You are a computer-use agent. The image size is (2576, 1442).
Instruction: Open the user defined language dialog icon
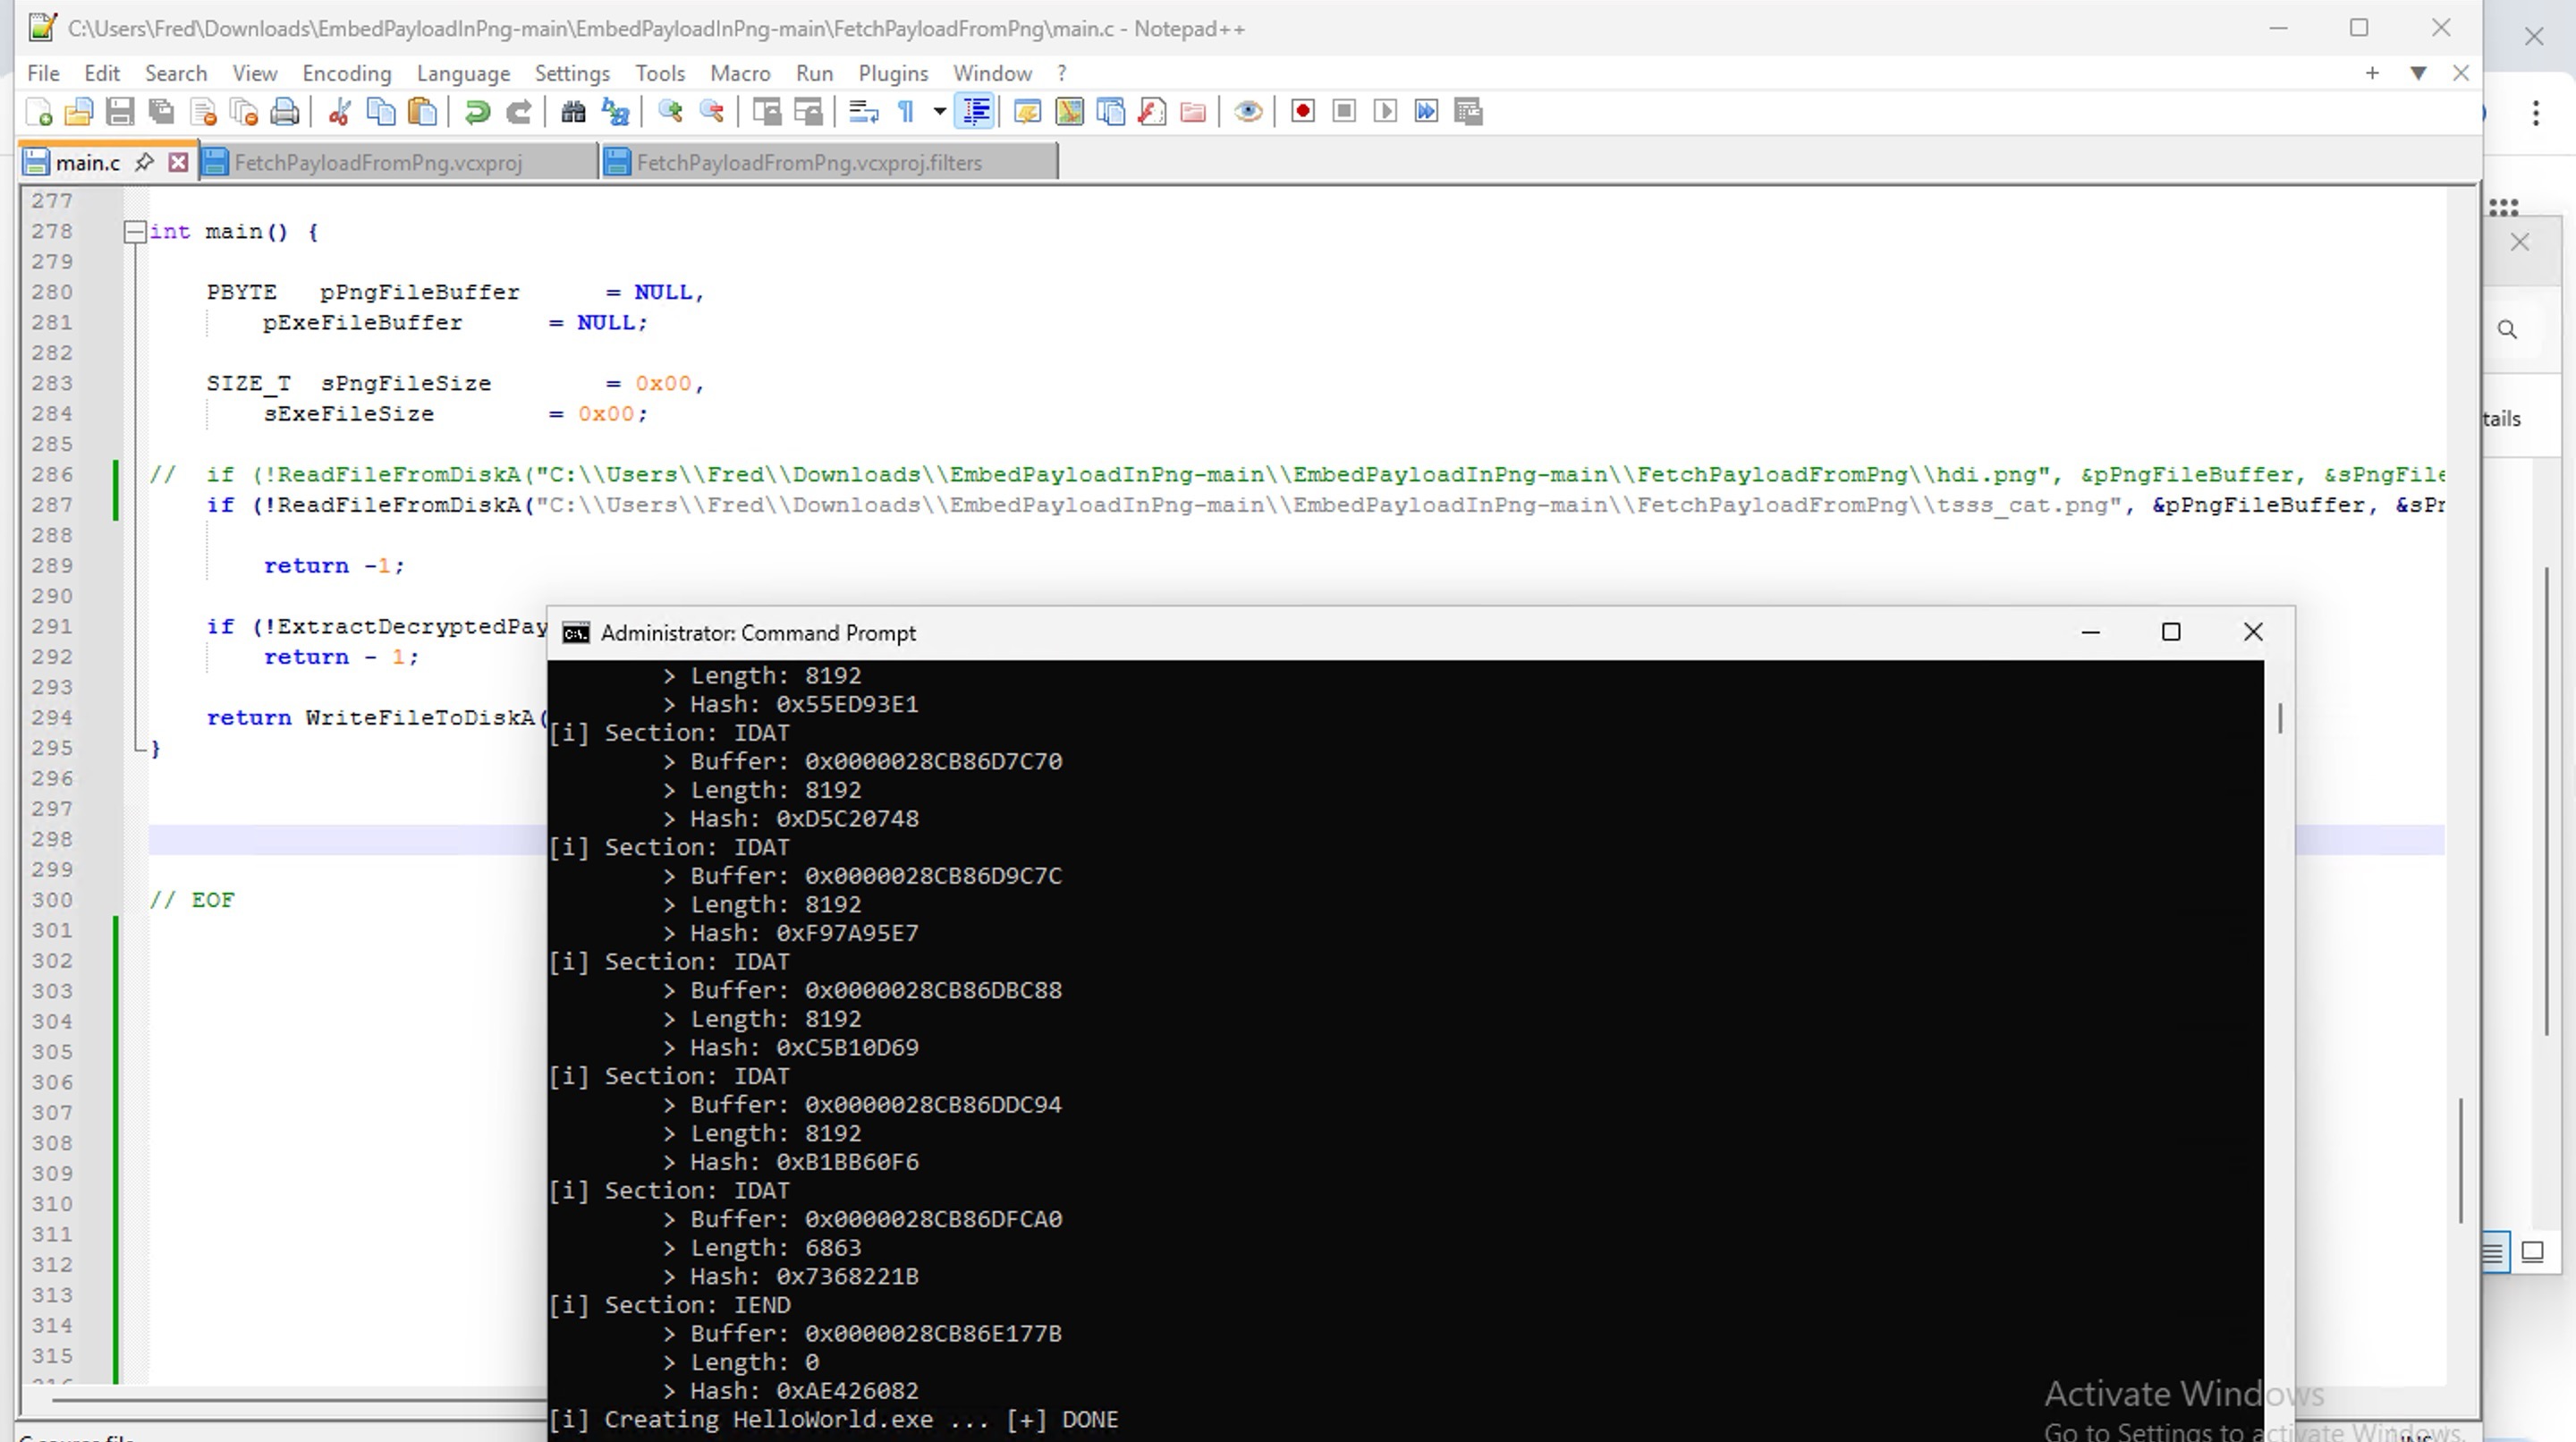click(1027, 111)
